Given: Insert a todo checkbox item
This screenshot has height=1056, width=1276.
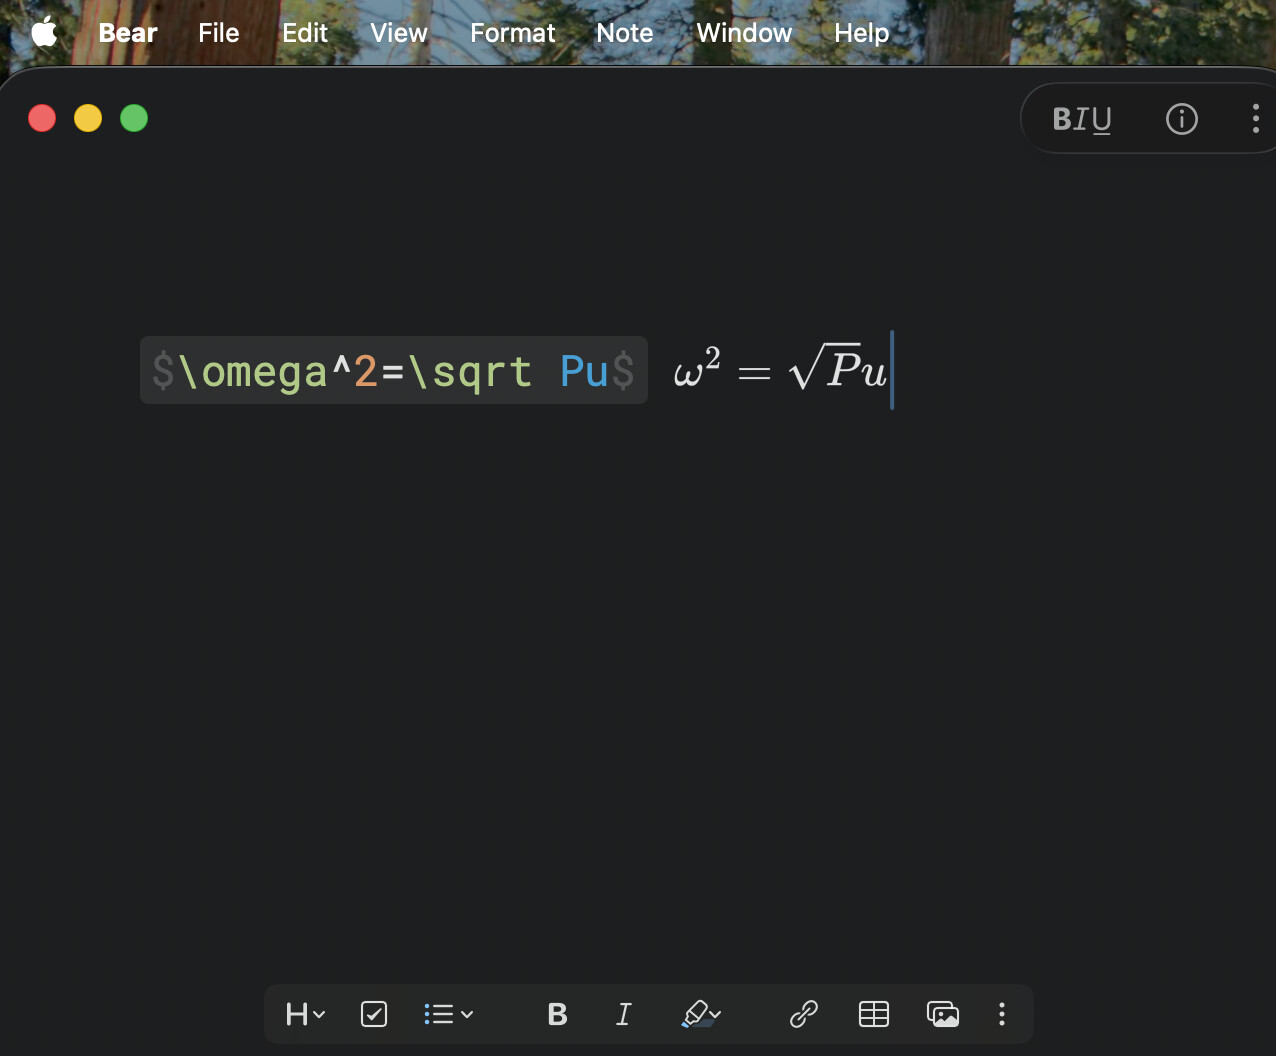Looking at the screenshot, I should (374, 1015).
